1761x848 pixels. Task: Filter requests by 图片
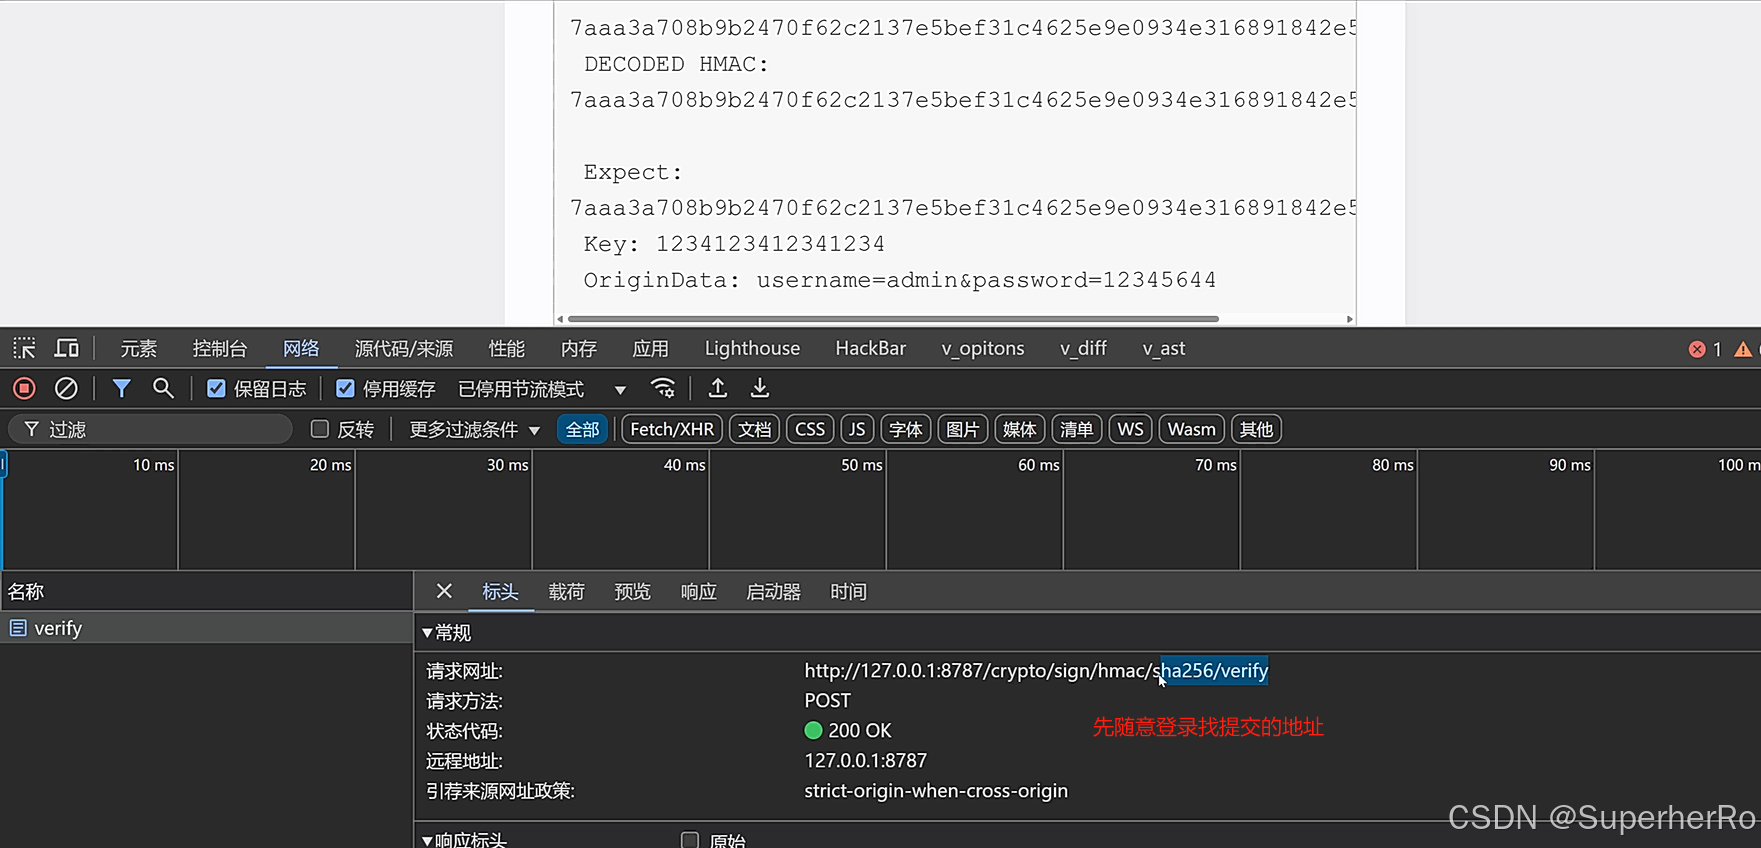963,429
